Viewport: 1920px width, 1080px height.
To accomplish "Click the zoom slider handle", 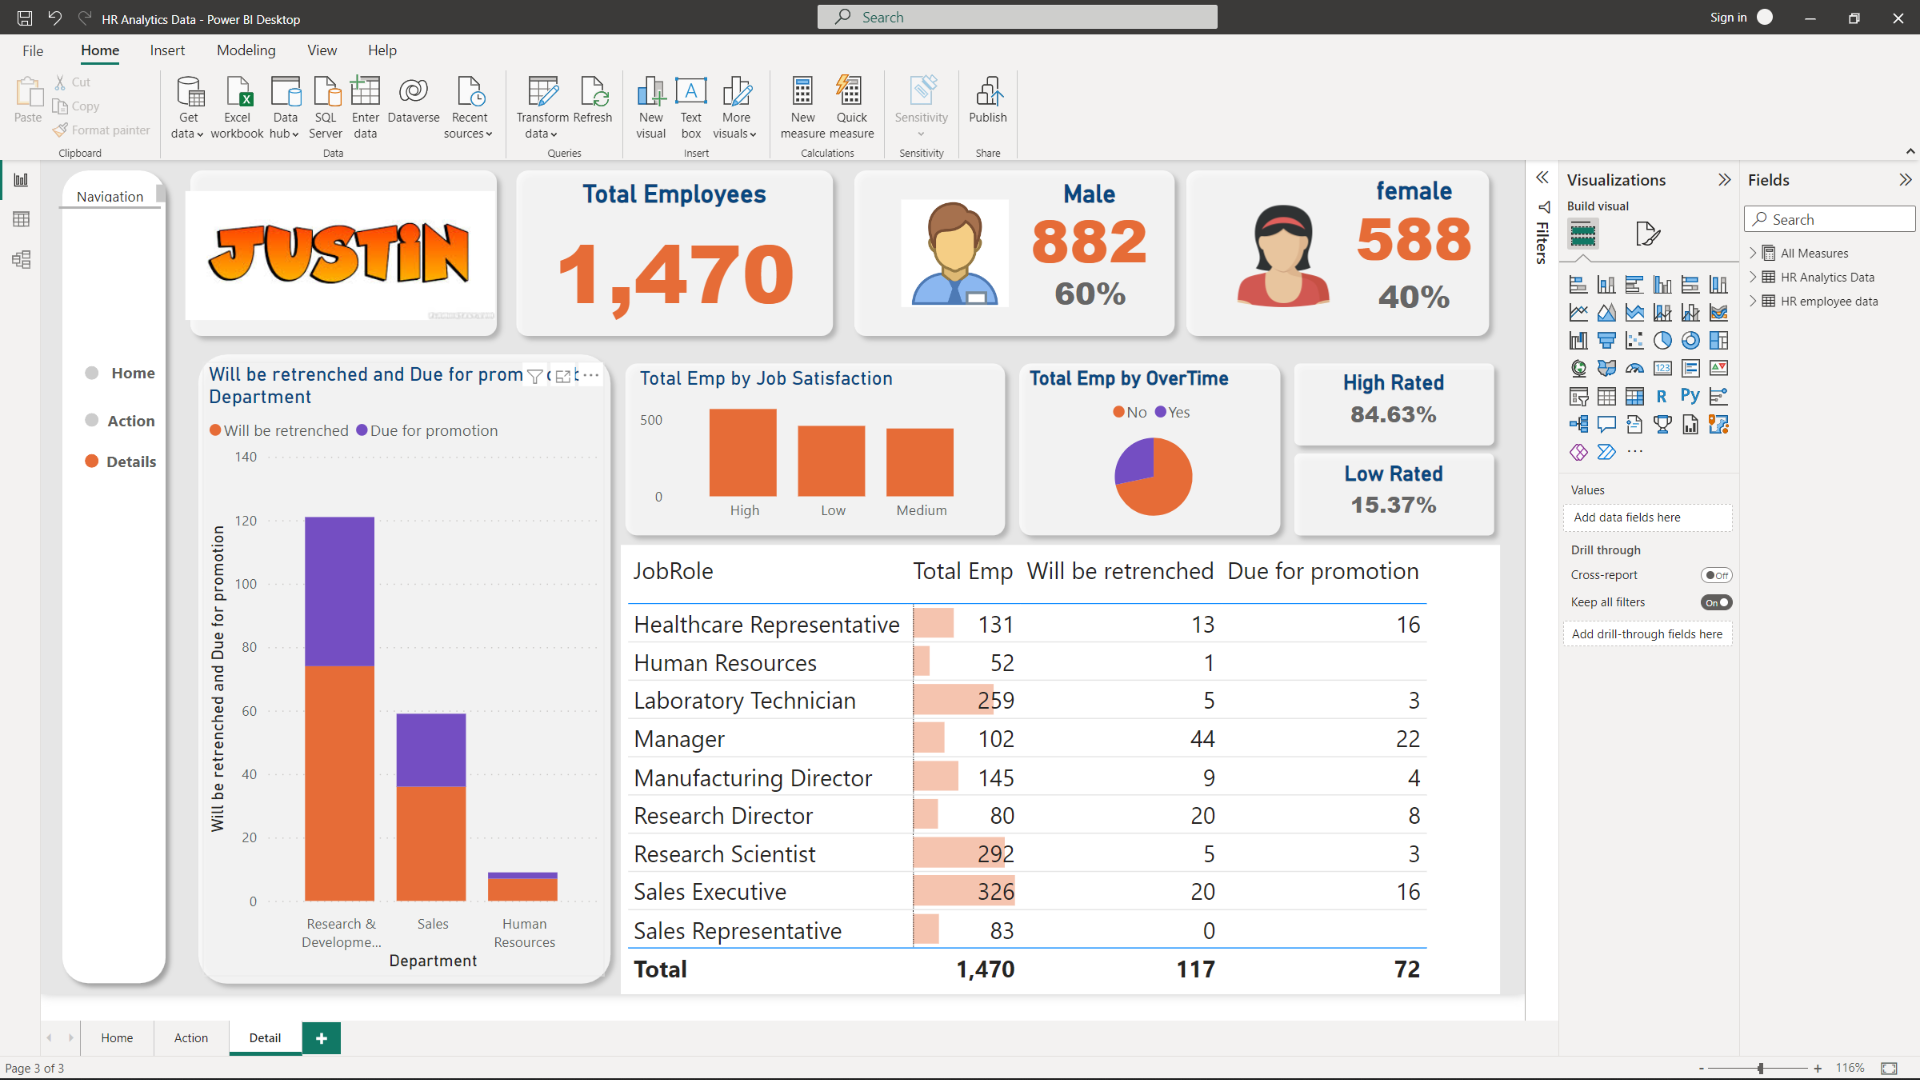I will 1760,1068.
